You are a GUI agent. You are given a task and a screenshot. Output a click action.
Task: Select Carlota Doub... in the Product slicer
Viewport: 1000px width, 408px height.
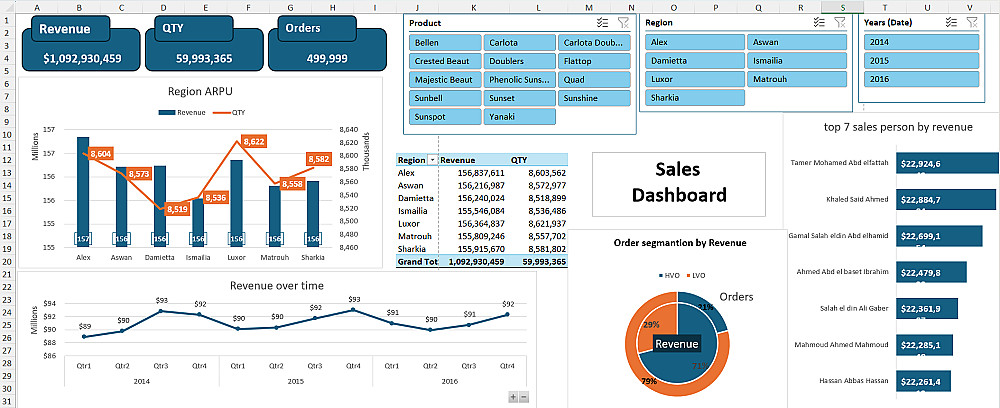coord(594,43)
